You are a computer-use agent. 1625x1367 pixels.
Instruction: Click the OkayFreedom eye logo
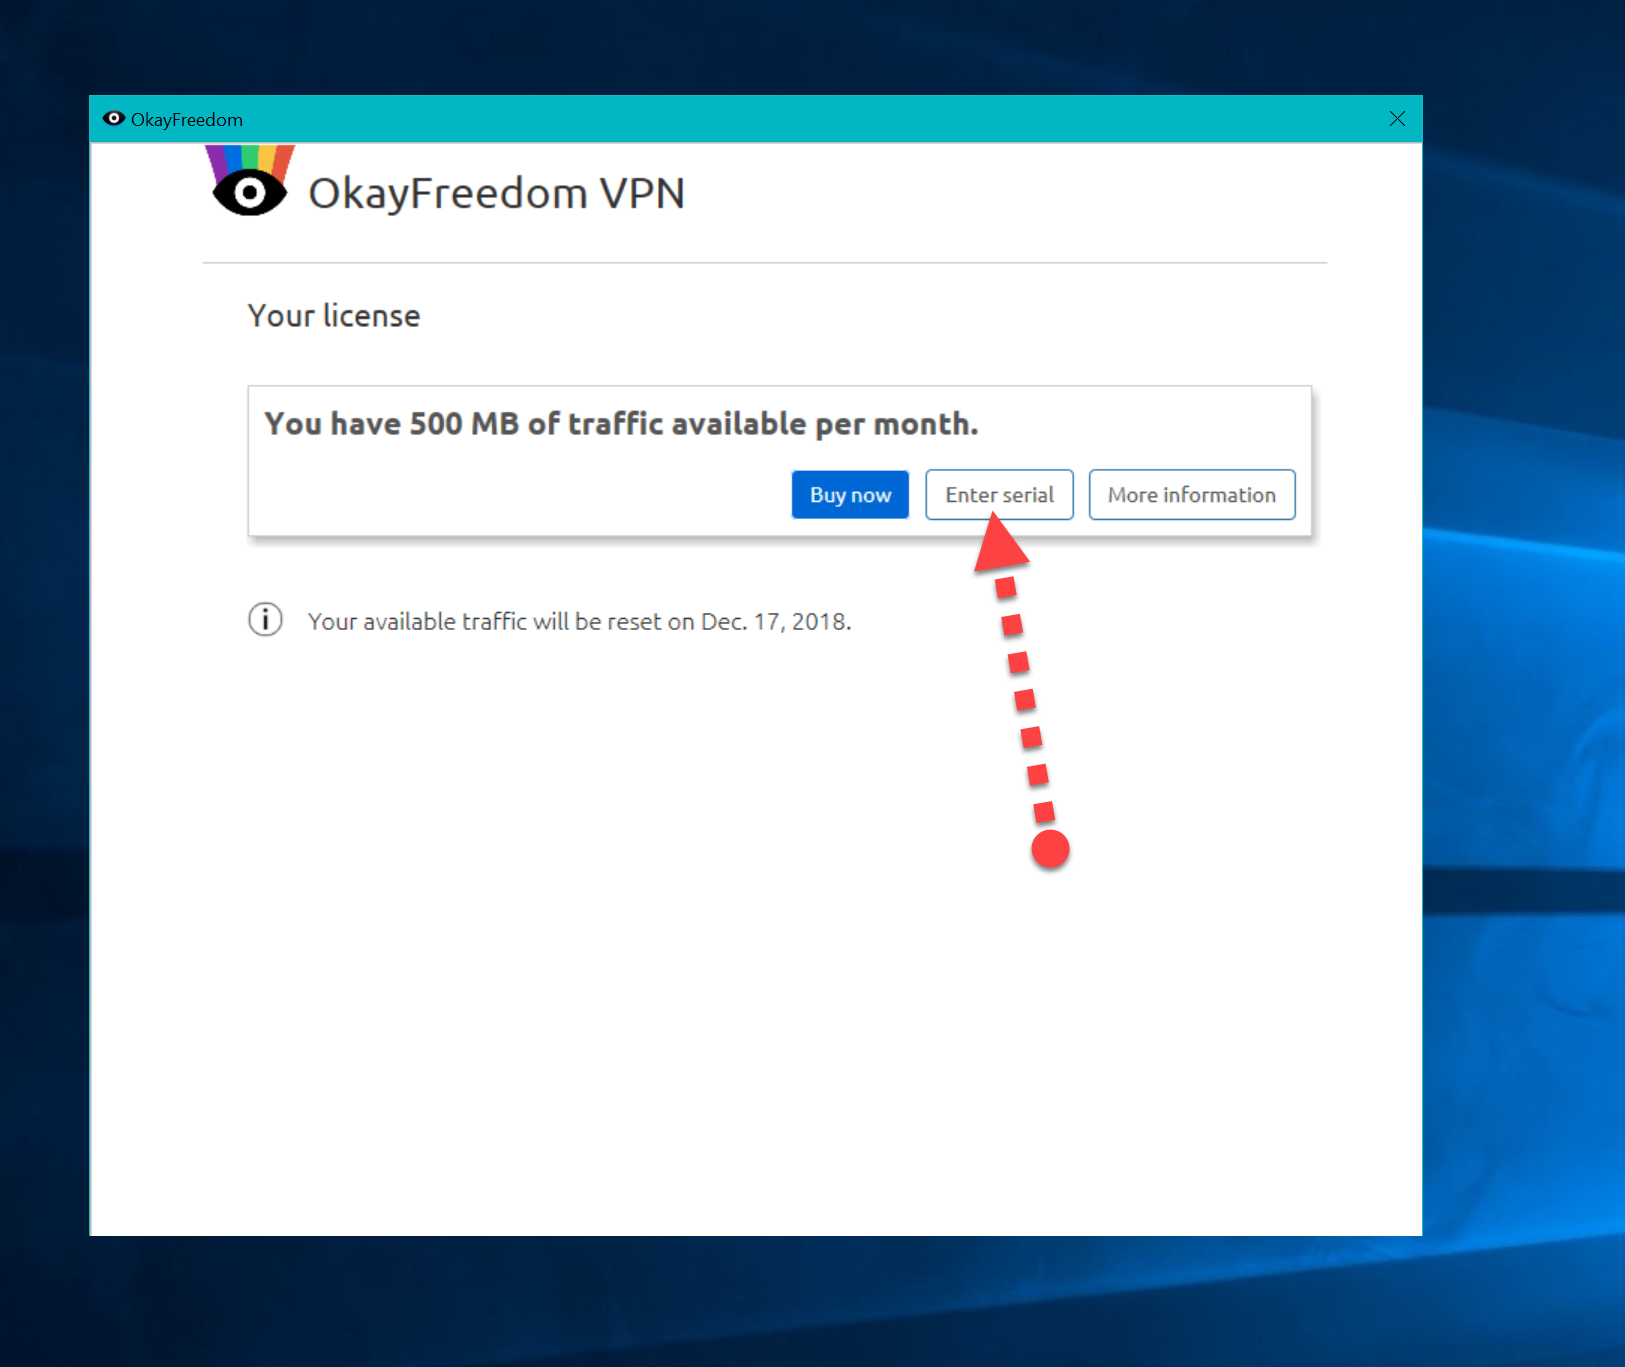tap(250, 181)
